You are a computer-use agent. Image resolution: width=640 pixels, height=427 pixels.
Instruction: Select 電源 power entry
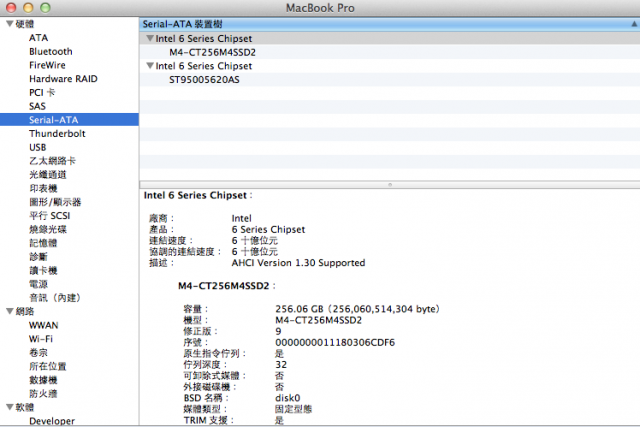[x=38, y=284]
